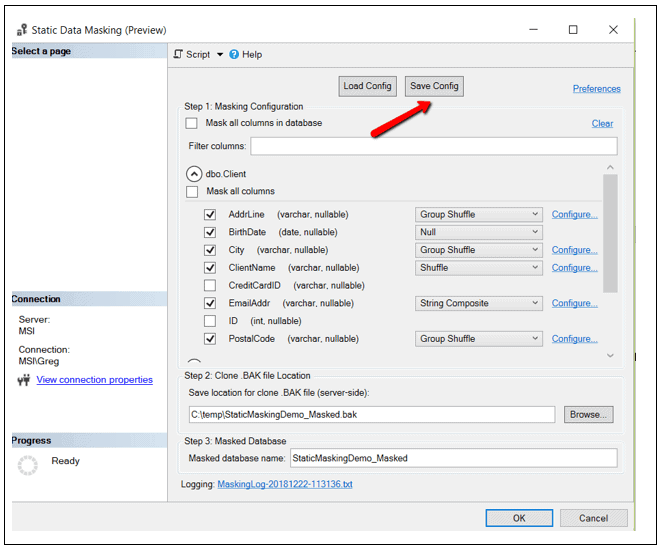The image size is (665, 549).
Task: Tick the ID column checkbox
Action: pos(210,321)
